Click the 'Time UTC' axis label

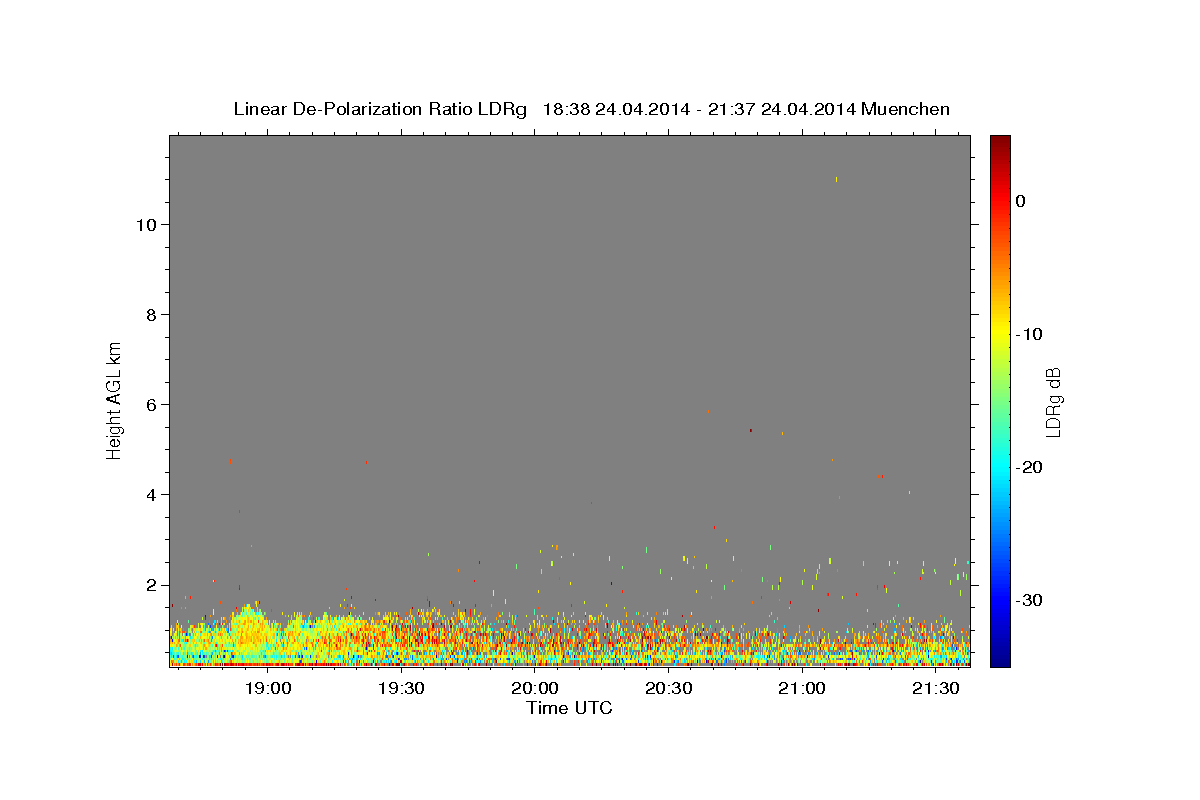(569, 708)
